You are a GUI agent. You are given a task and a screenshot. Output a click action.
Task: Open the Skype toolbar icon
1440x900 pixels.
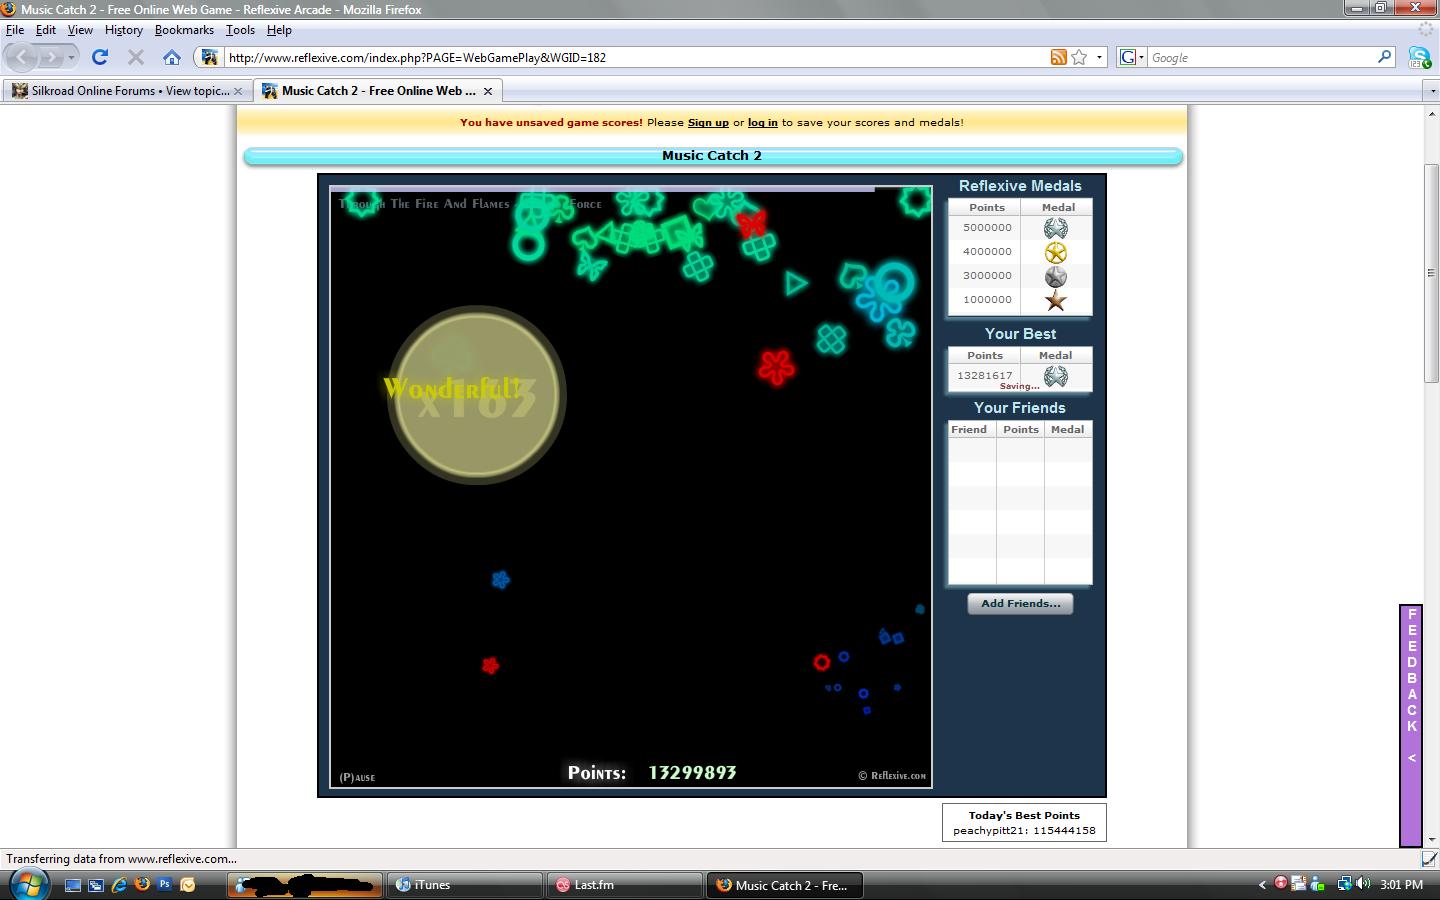click(x=1419, y=57)
